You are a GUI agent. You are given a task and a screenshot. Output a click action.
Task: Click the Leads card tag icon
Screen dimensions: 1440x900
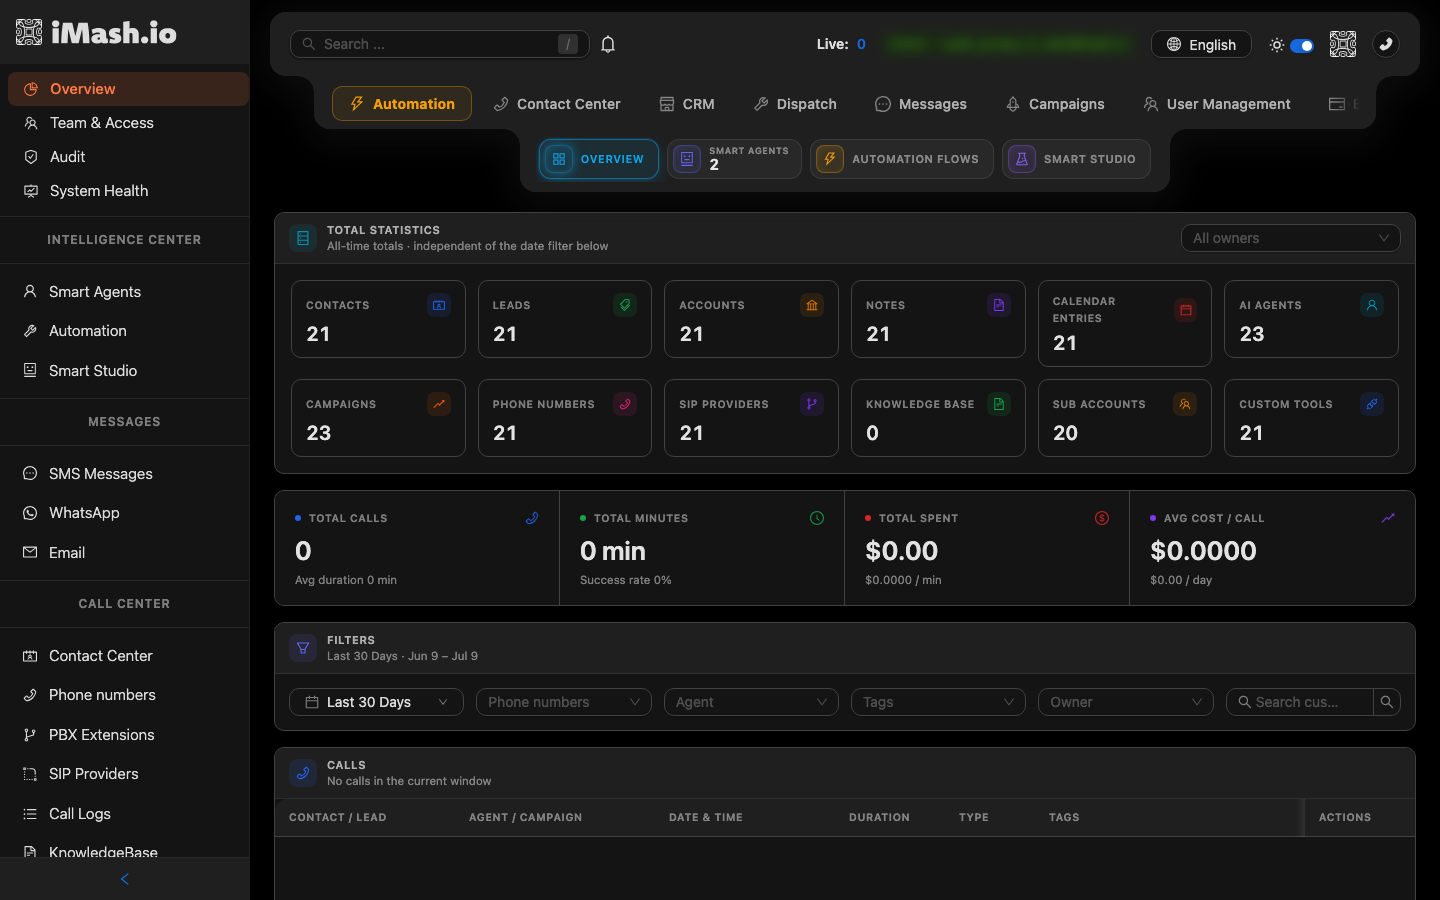point(625,305)
